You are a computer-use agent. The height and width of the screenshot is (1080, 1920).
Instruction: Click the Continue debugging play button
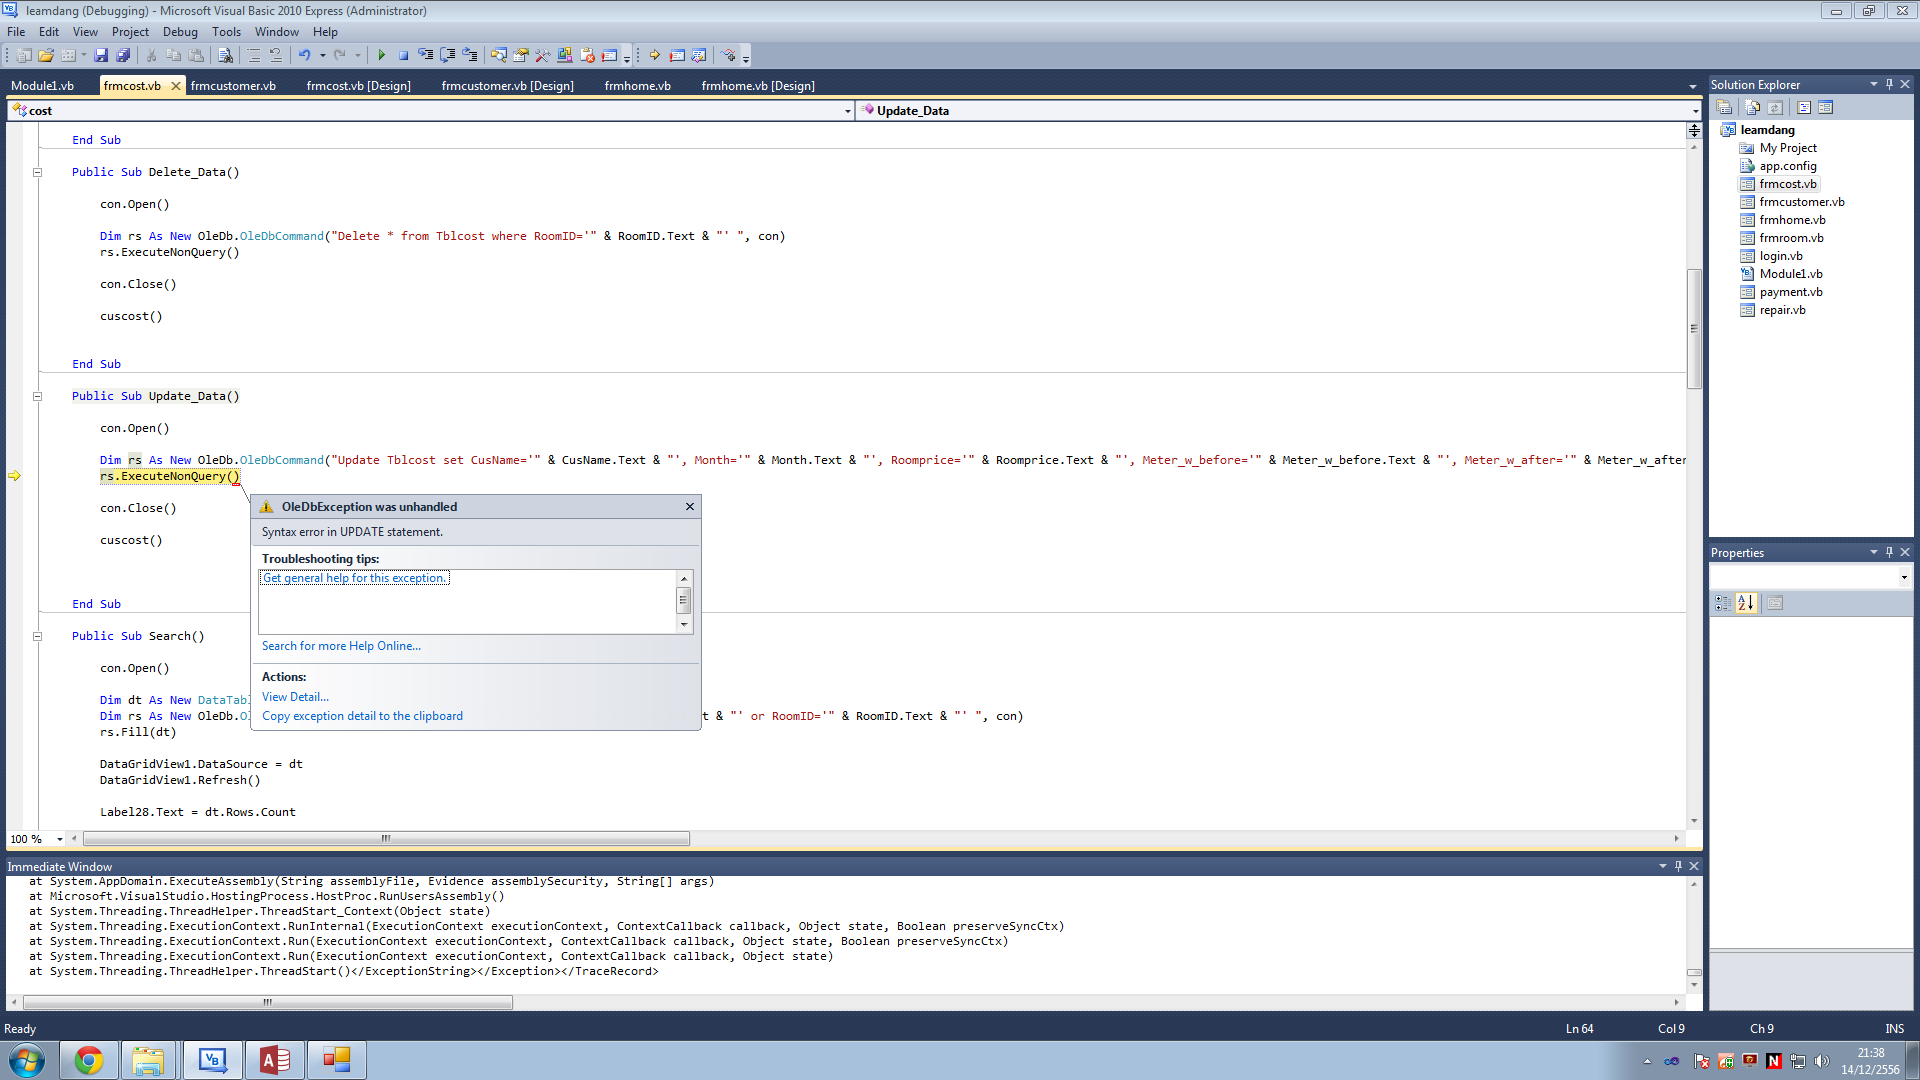pos(381,56)
